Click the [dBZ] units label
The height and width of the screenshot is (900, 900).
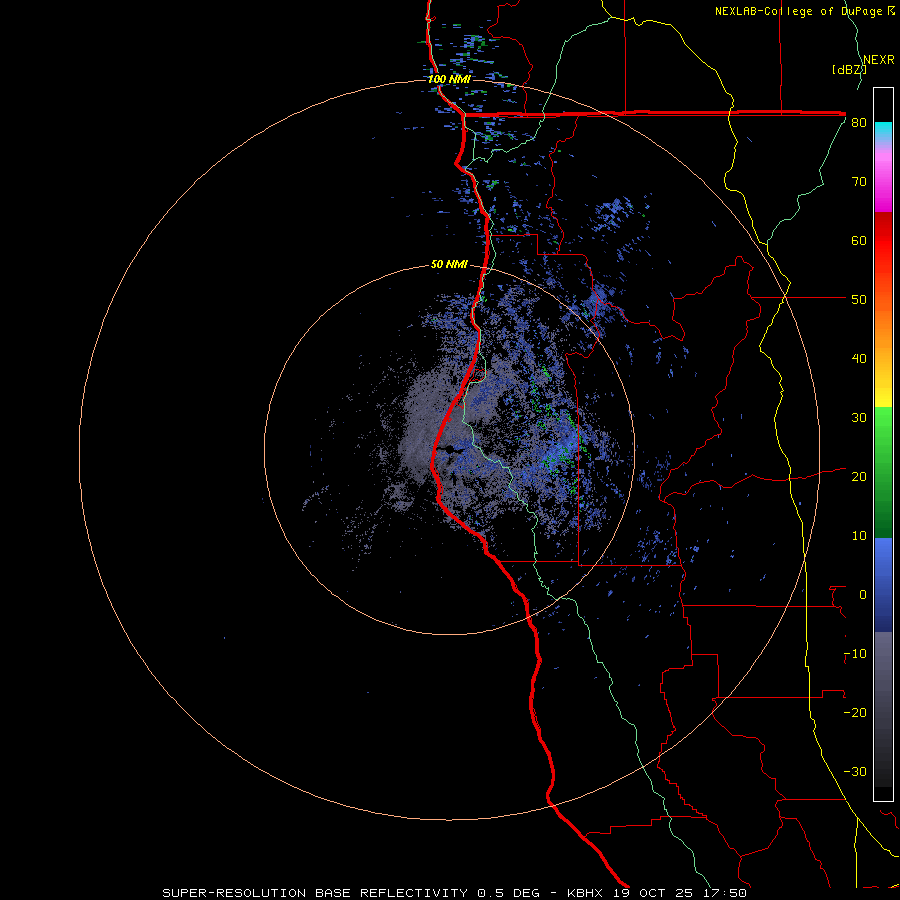(849, 70)
